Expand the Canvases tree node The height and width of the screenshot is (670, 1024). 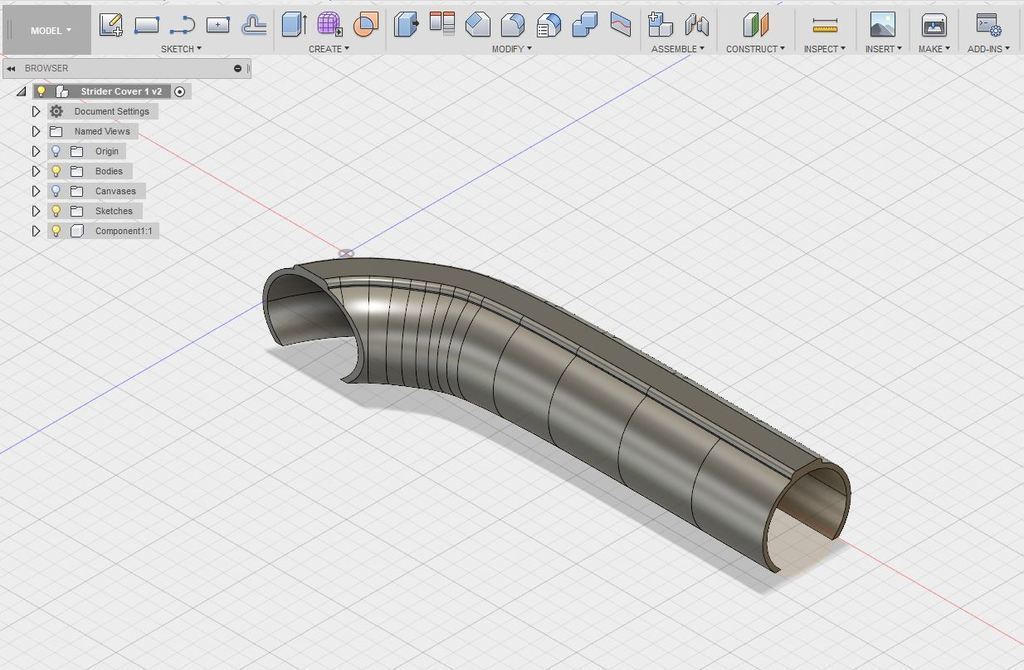[x=36, y=191]
